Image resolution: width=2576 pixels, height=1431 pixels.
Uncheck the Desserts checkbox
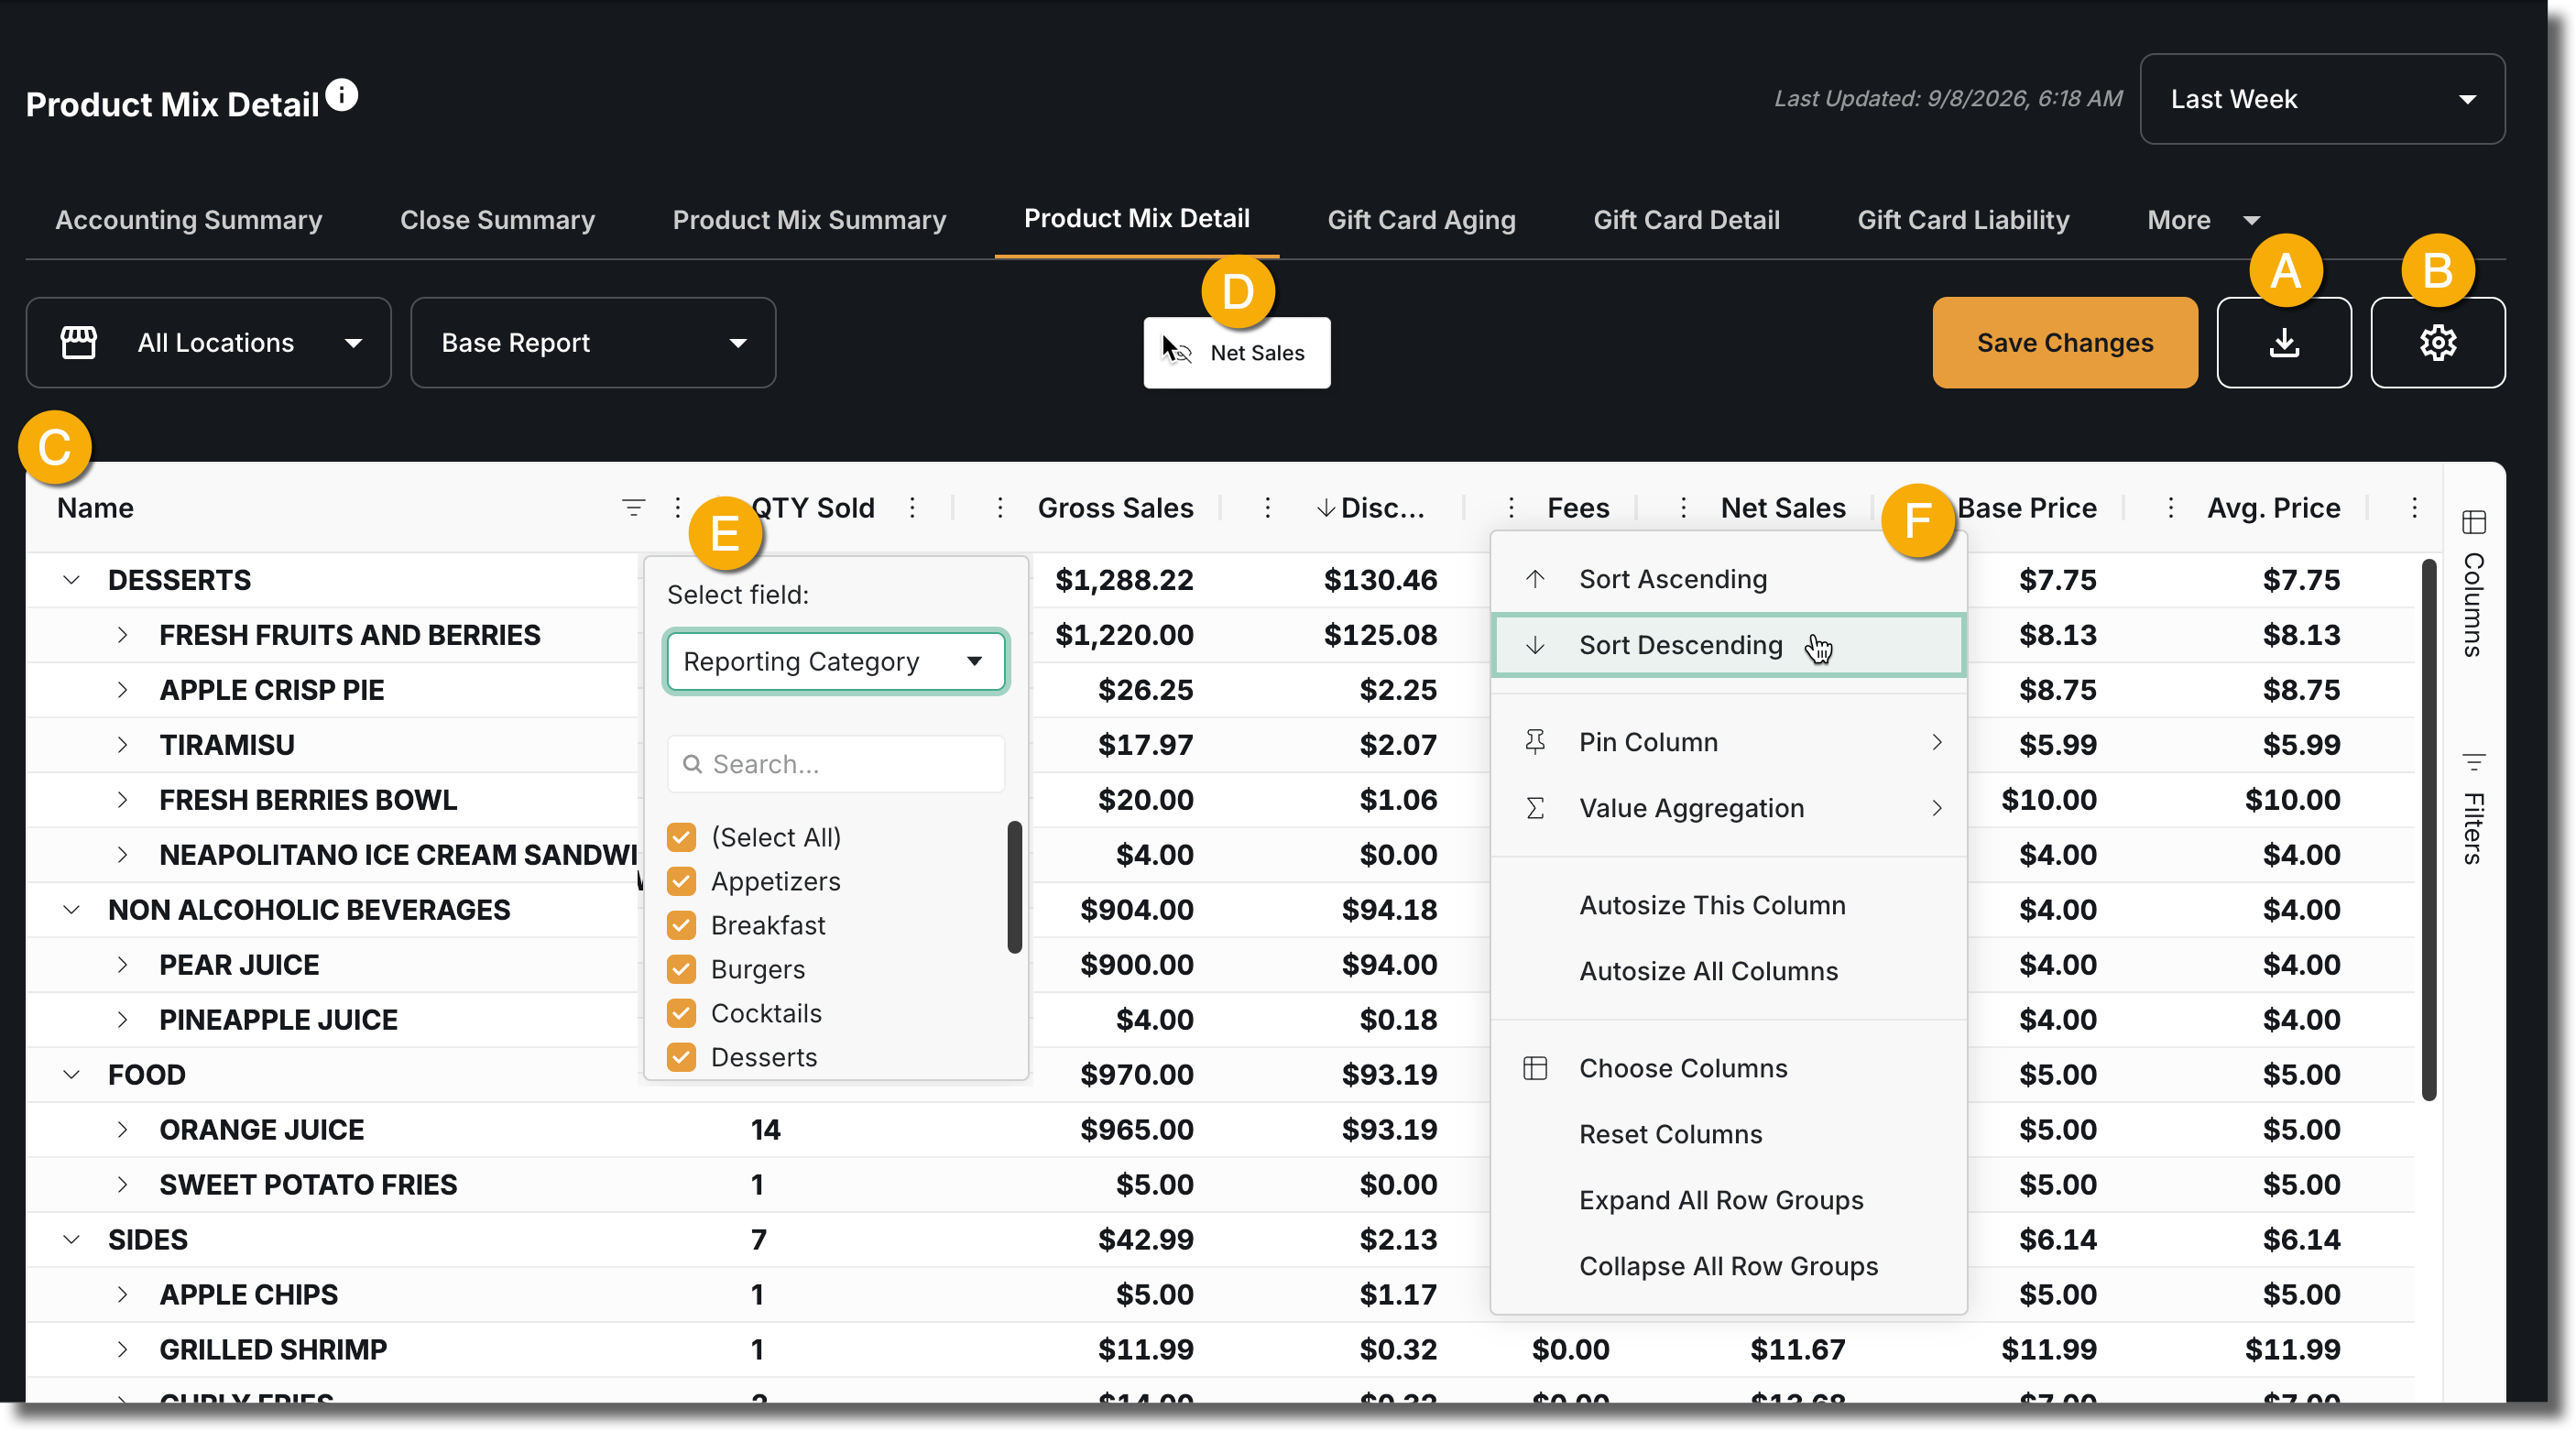pyautogui.click(x=682, y=1057)
